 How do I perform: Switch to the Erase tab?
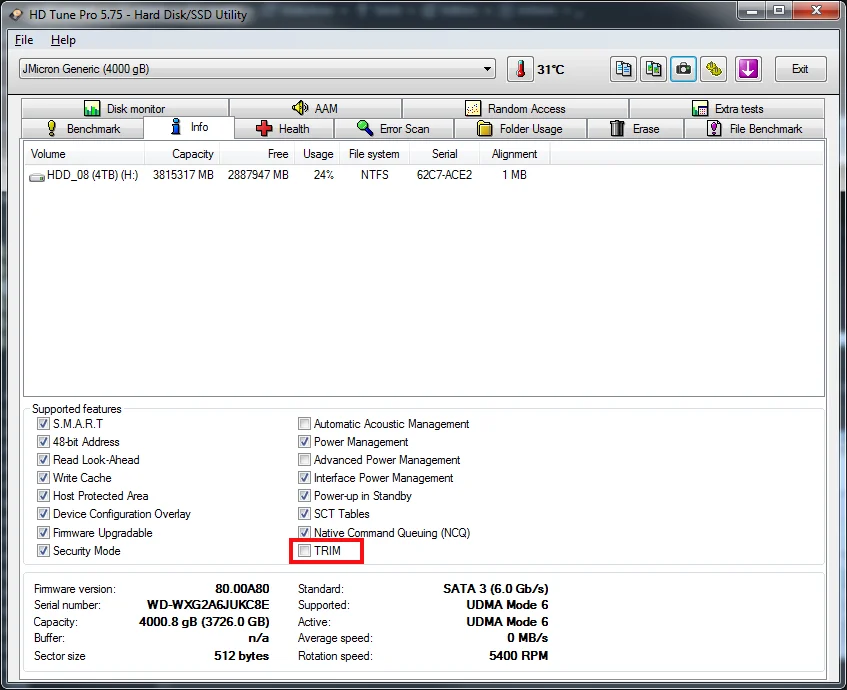pyautogui.click(x=635, y=129)
